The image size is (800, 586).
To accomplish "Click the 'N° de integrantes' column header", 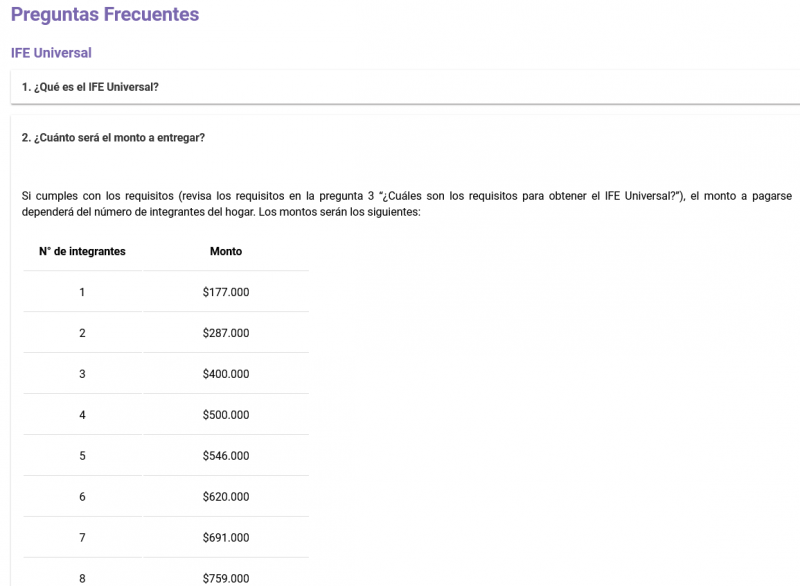I will click(82, 251).
